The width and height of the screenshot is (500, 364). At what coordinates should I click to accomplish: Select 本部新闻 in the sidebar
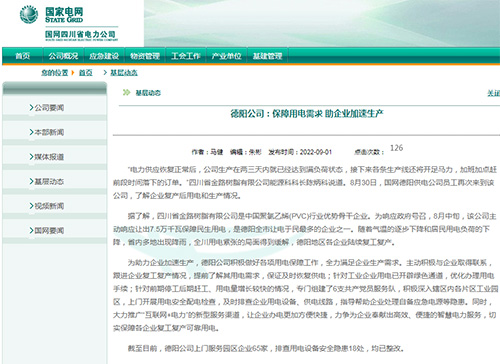(49, 132)
